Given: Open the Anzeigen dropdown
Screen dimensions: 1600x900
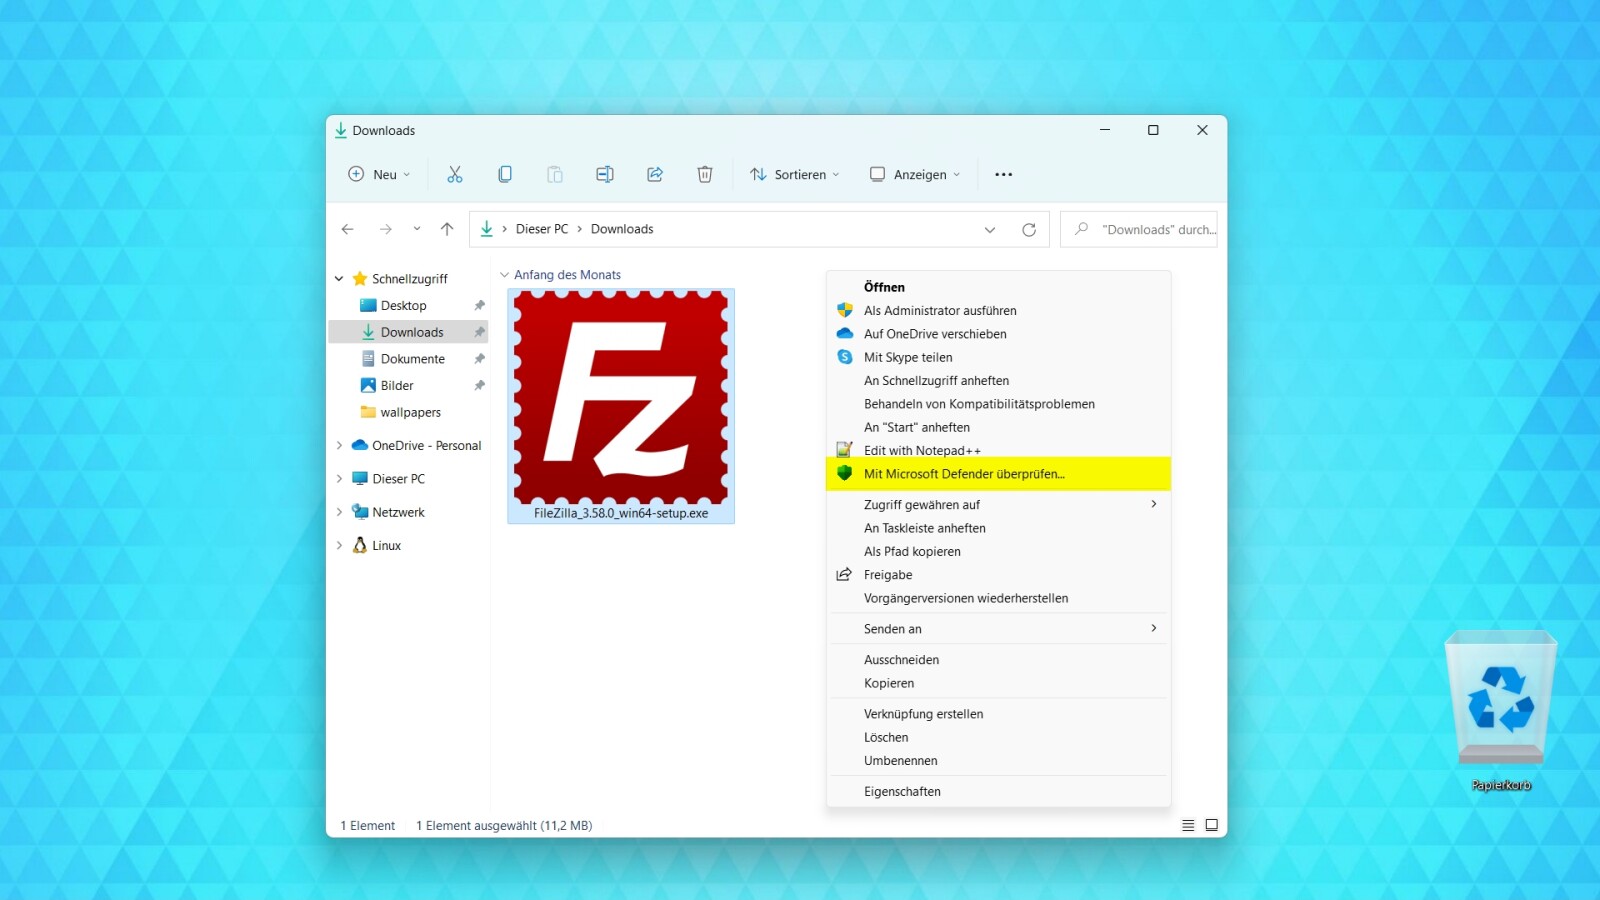Looking at the screenshot, I should (915, 174).
